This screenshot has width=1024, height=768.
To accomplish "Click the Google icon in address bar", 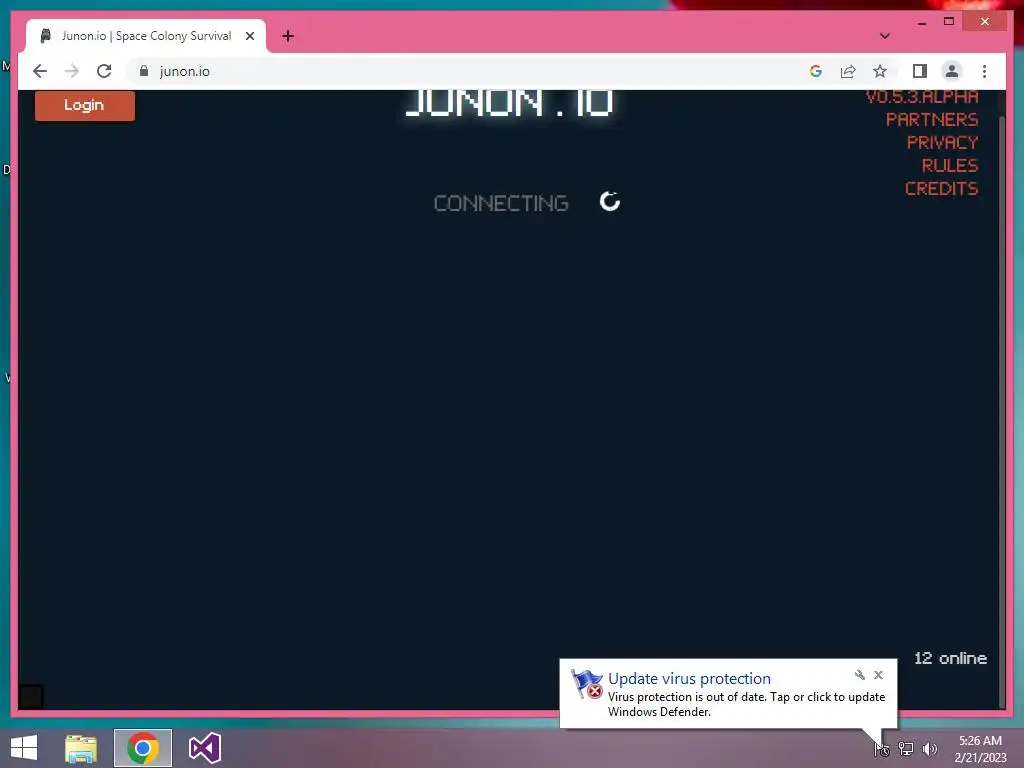I will [x=816, y=71].
